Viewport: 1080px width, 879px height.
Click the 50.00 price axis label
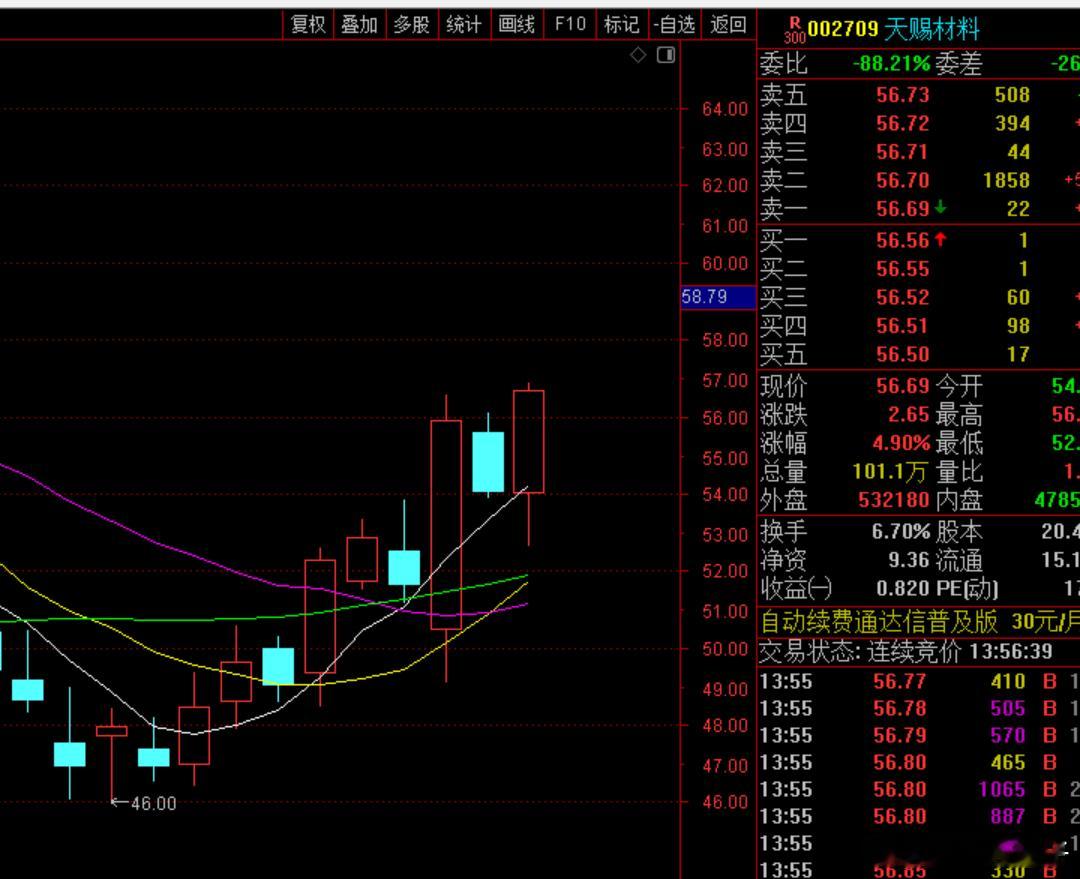(725, 649)
